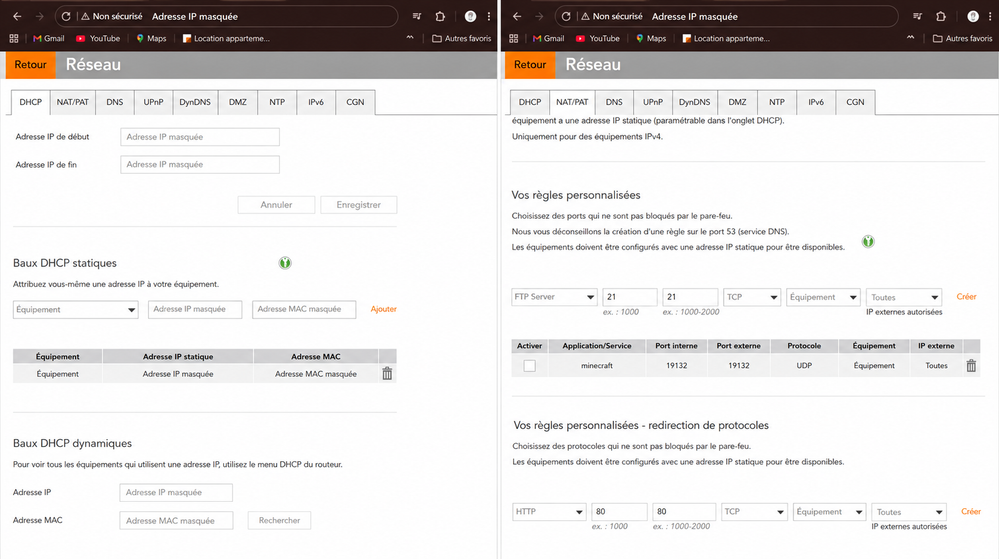Open Équipement dropdown under Baux DHCP statiques
The image size is (999, 559).
[x=75, y=310]
